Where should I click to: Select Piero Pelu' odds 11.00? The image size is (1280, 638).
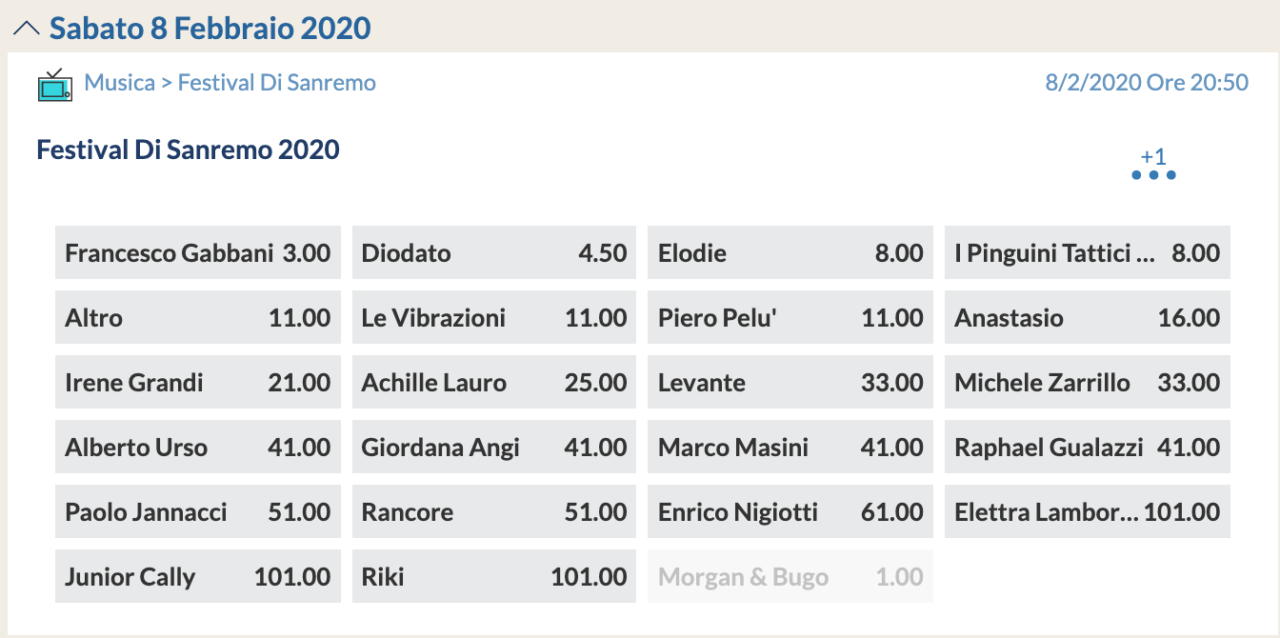click(x=790, y=317)
